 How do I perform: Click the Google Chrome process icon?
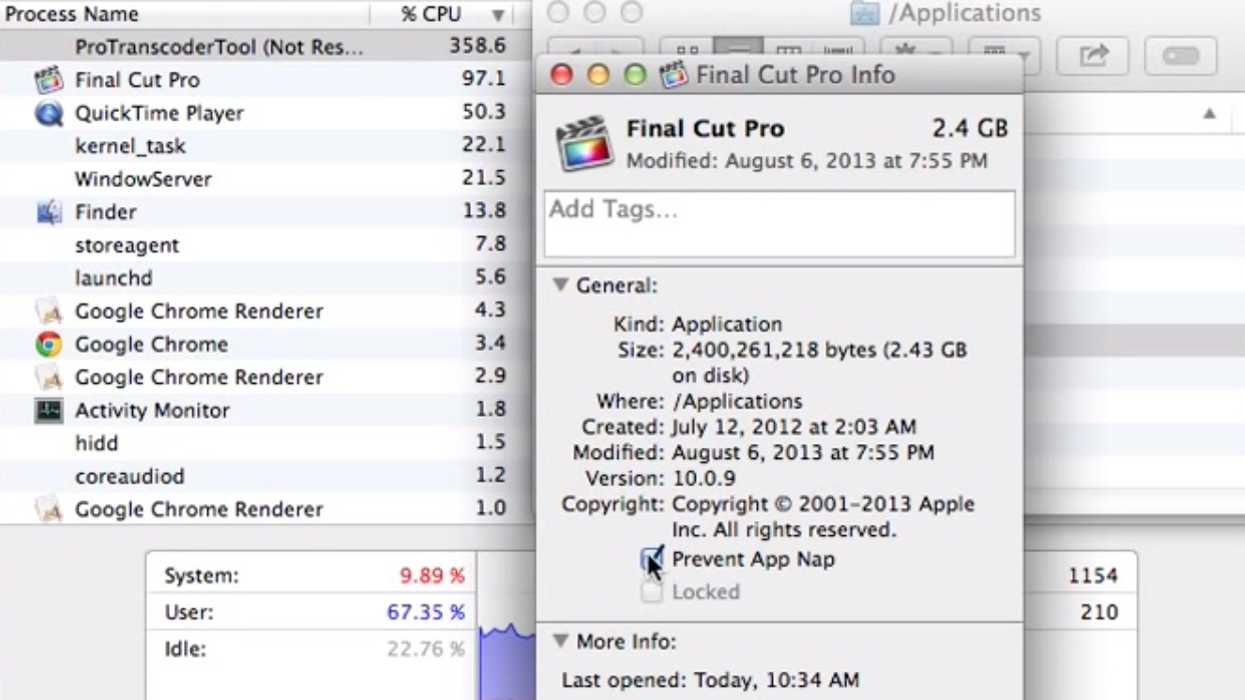(48, 344)
